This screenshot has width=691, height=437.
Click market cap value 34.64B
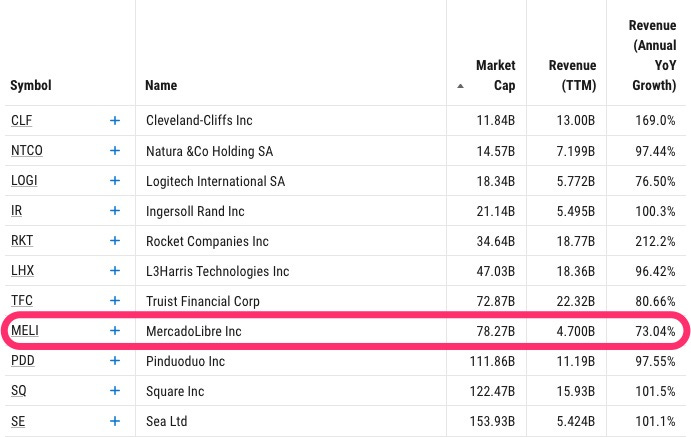tap(496, 241)
